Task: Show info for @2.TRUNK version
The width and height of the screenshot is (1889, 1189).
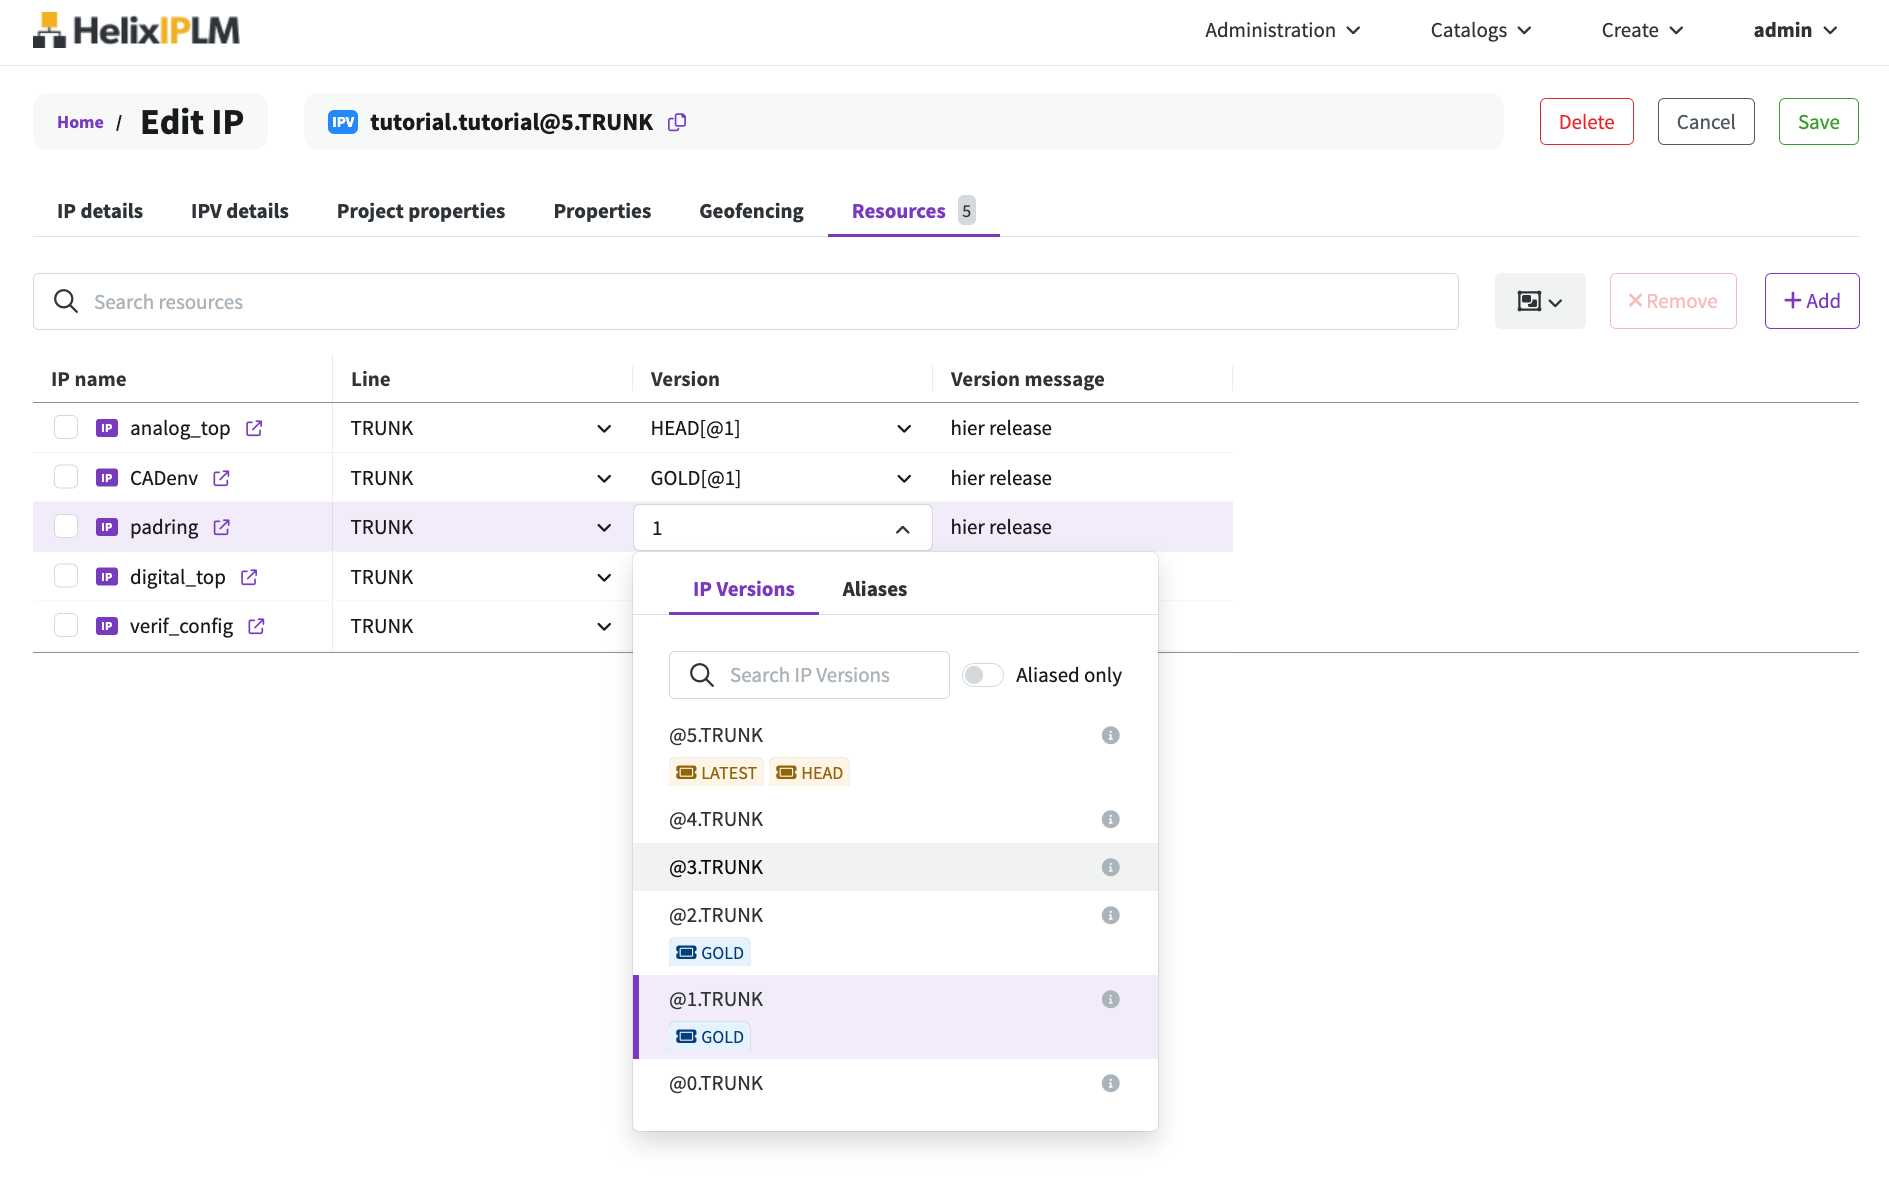Action: (1110, 915)
